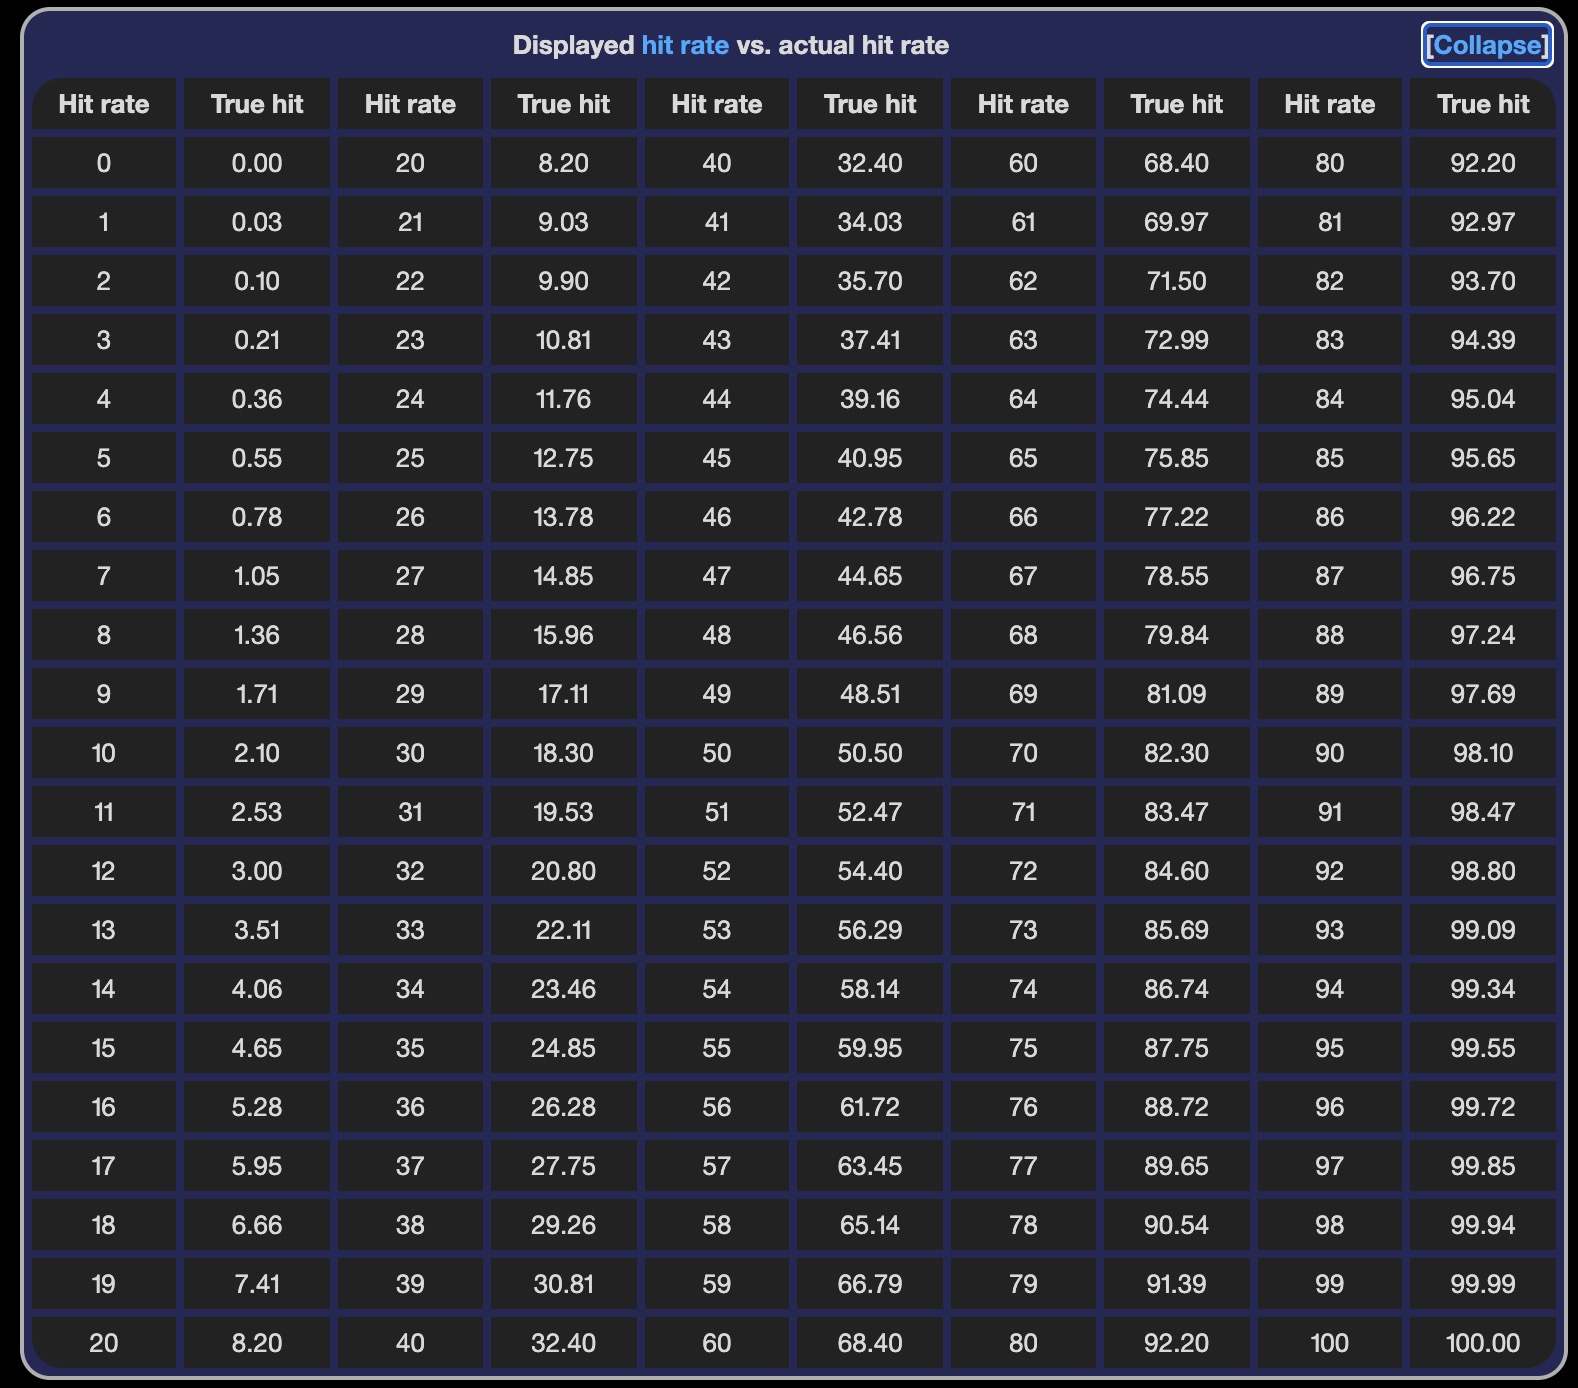Click the hit rate cell 100
The width and height of the screenshot is (1578, 1388).
pyautogui.click(x=1330, y=1343)
